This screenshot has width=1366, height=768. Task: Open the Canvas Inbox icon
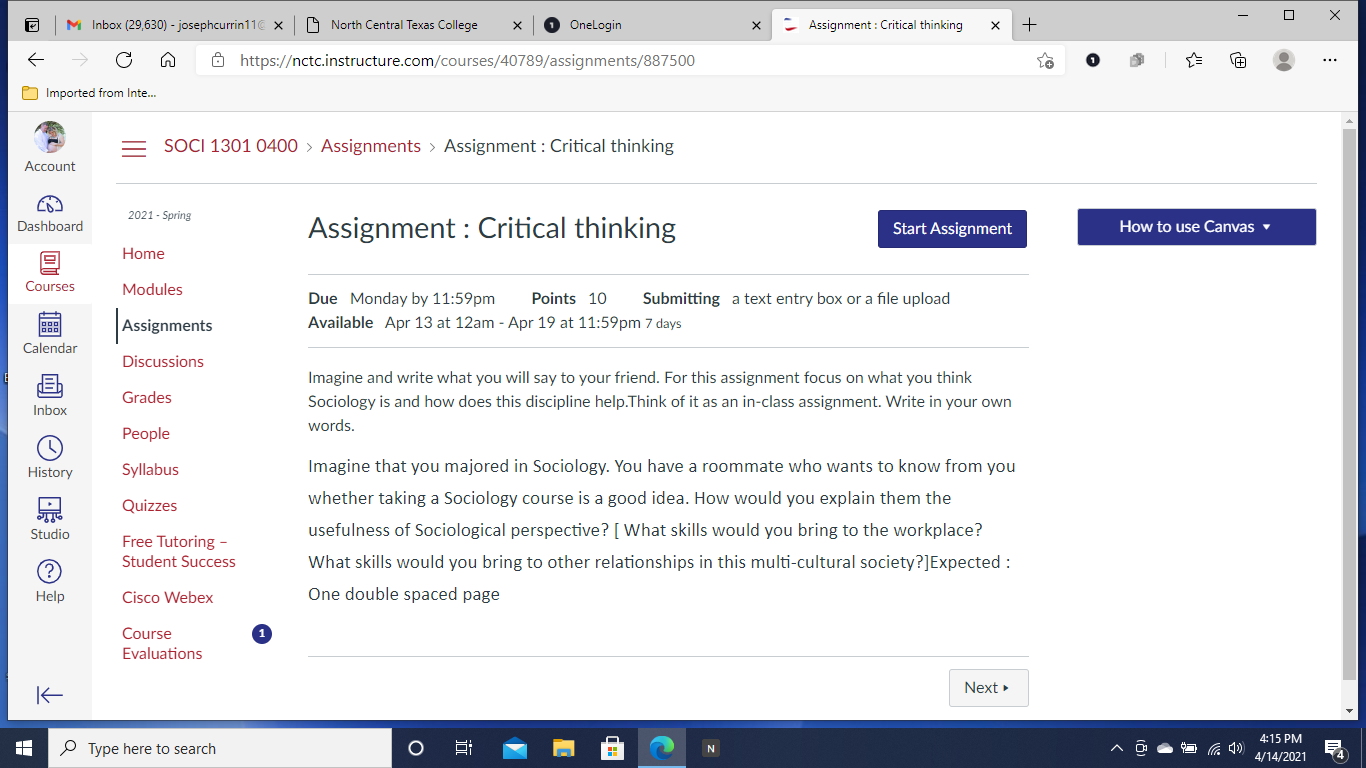click(50, 387)
